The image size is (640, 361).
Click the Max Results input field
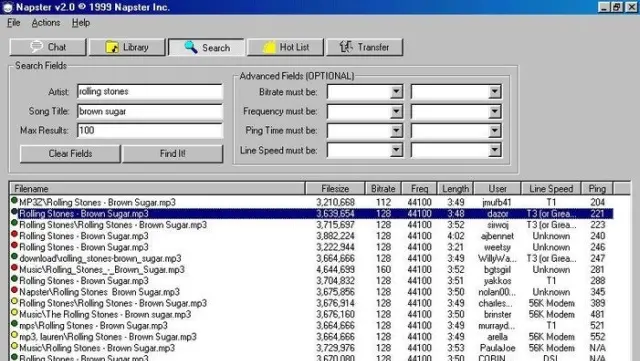point(150,130)
